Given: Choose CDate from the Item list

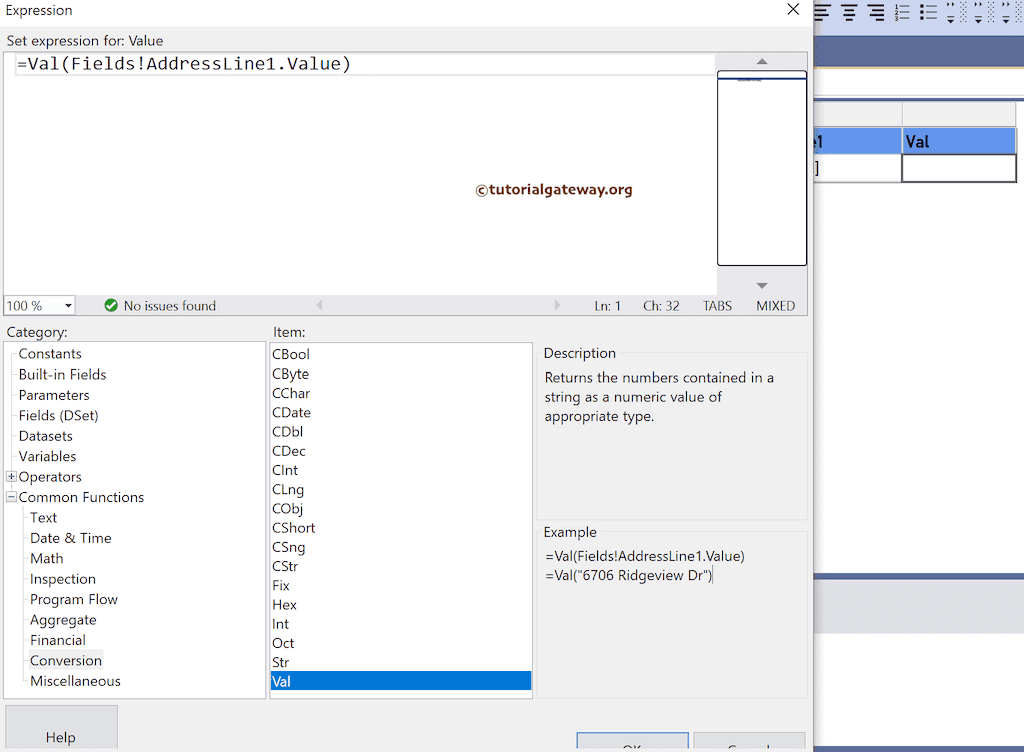Looking at the screenshot, I should click(x=291, y=412).
